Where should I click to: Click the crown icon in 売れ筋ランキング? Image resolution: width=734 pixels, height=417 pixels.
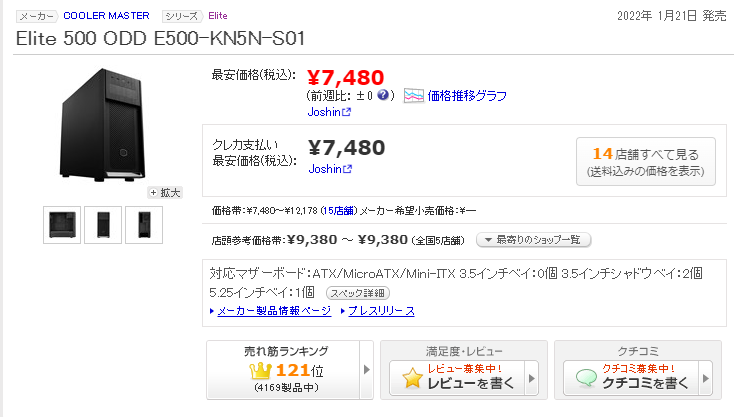(x=260, y=371)
